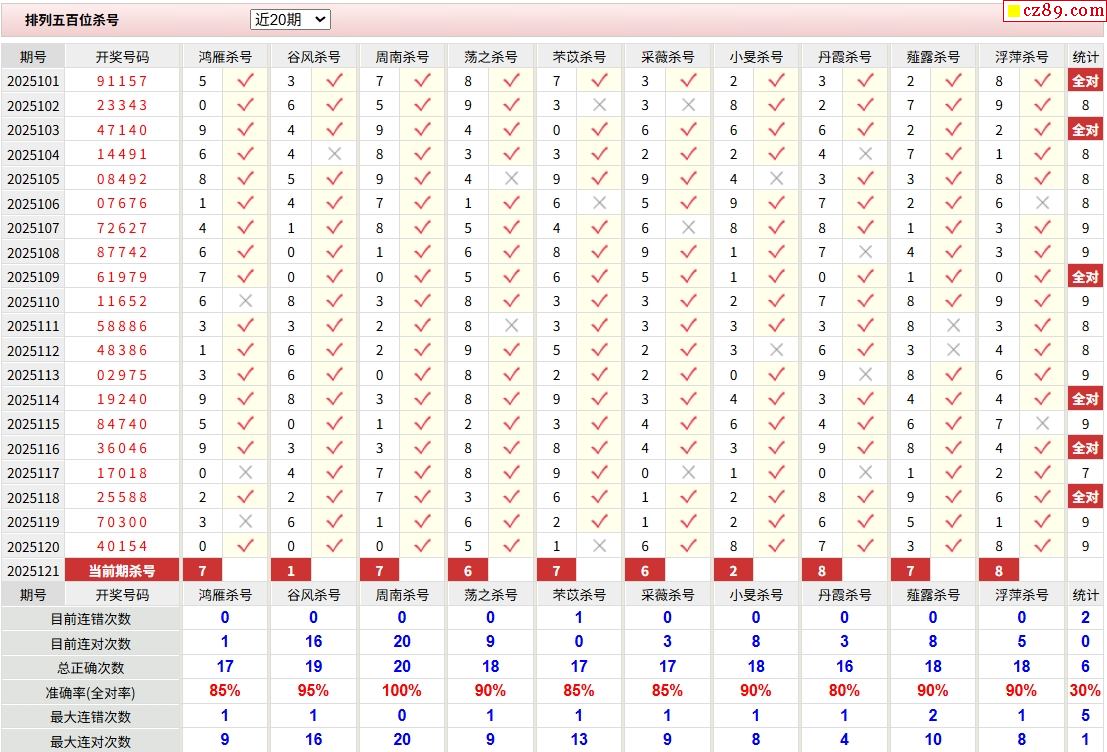Click the 准确率(全对率) row label
The width and height of the screenshot is (1107, 752).
[90, 693]
